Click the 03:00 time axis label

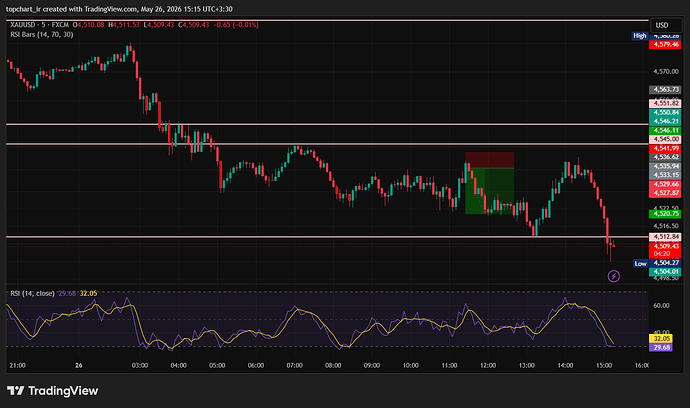click(139, 365)
